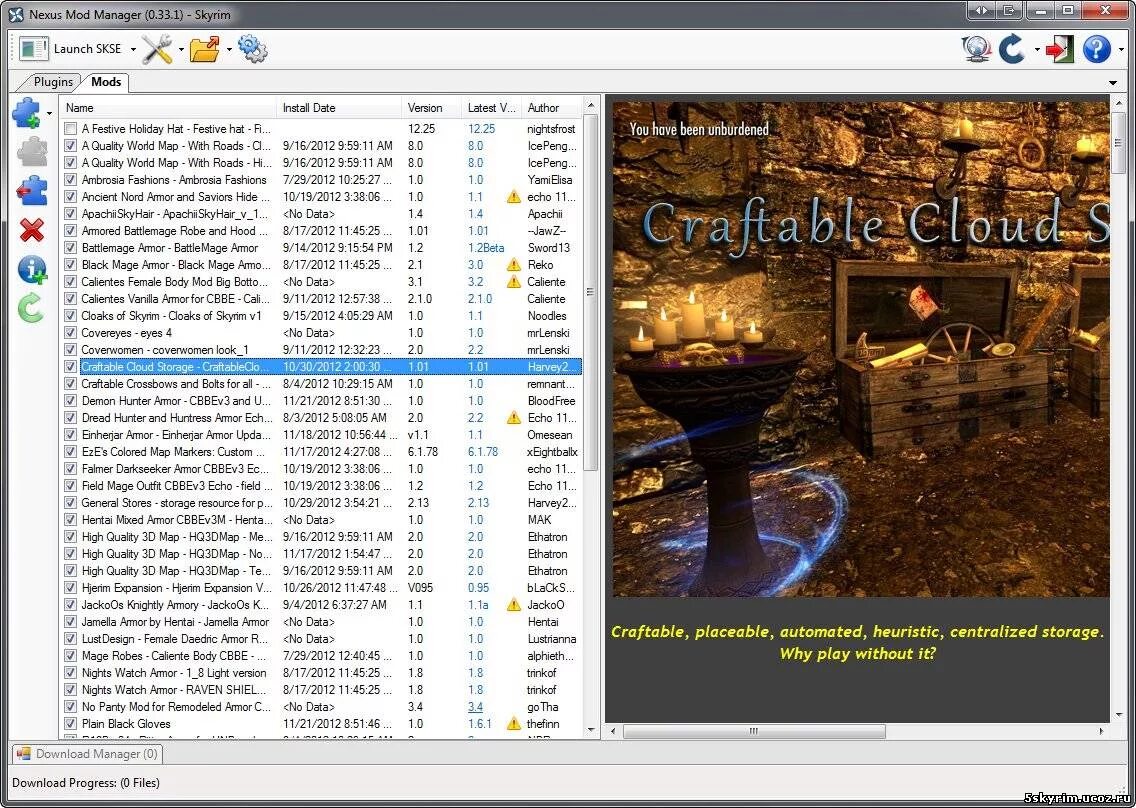Sort by the Name column header
Viewport: 1136px width, 808px height.
tap(168, 107)
